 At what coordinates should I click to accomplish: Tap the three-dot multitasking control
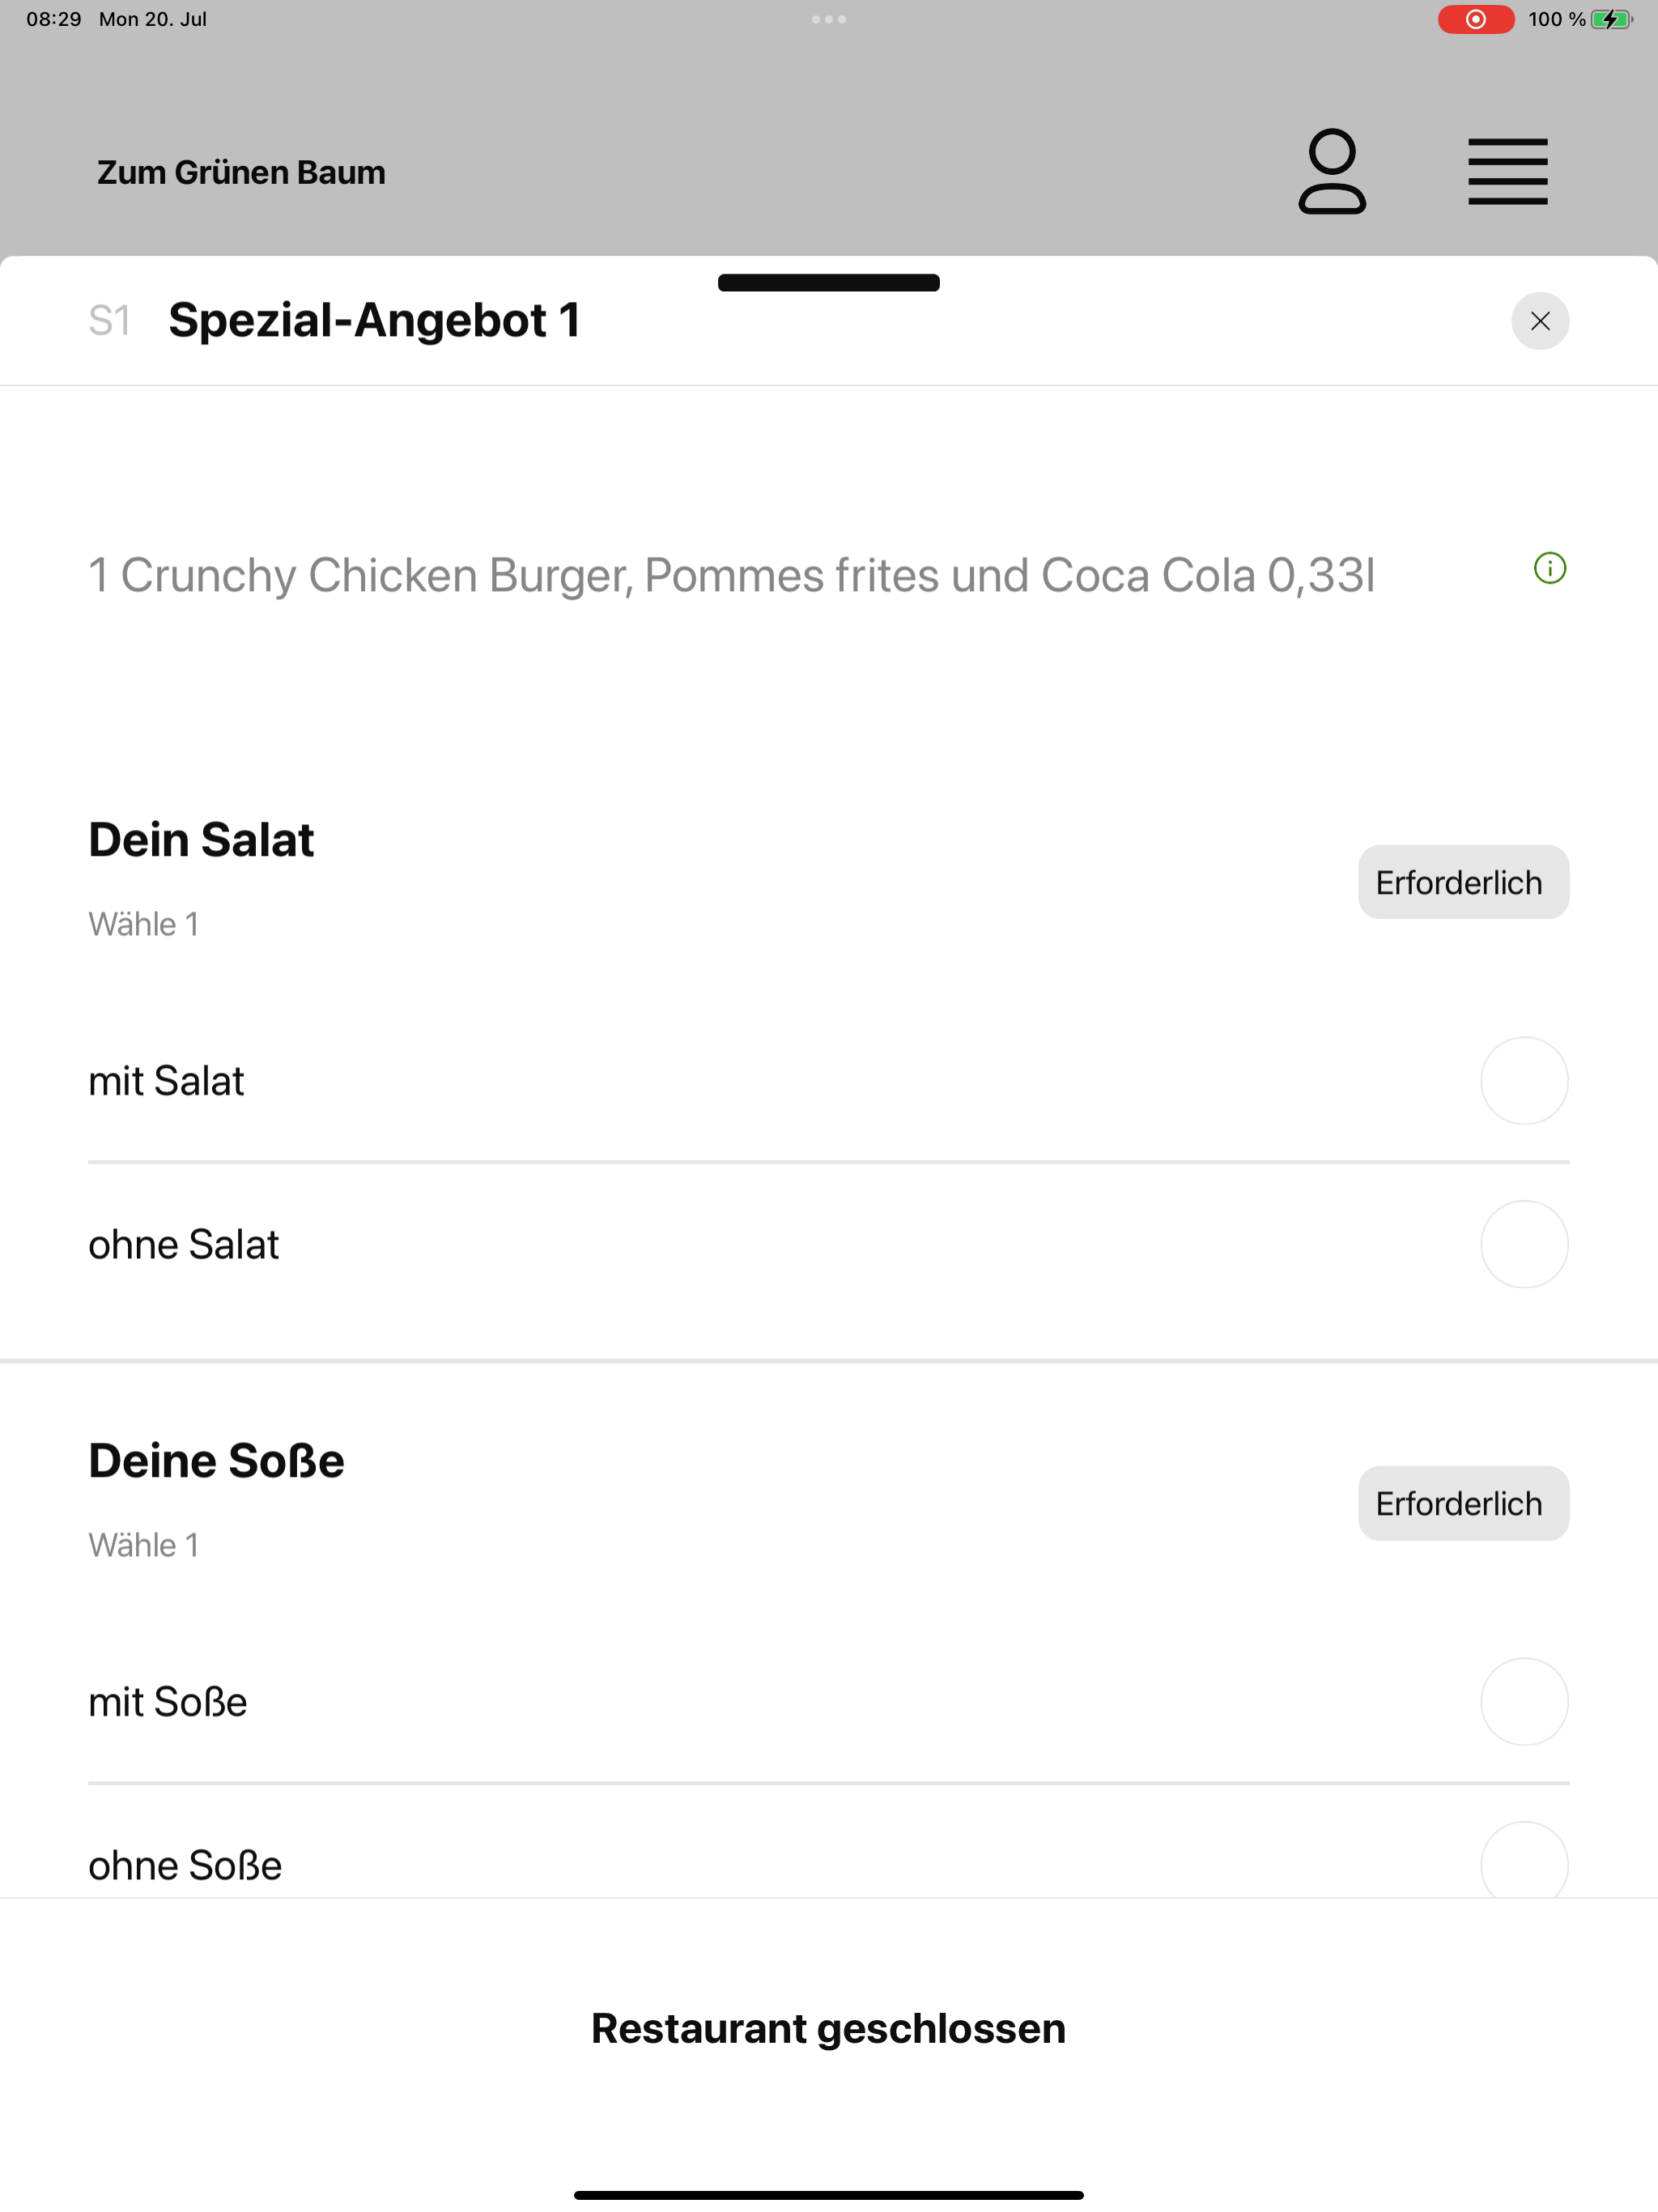pos(829,19)
